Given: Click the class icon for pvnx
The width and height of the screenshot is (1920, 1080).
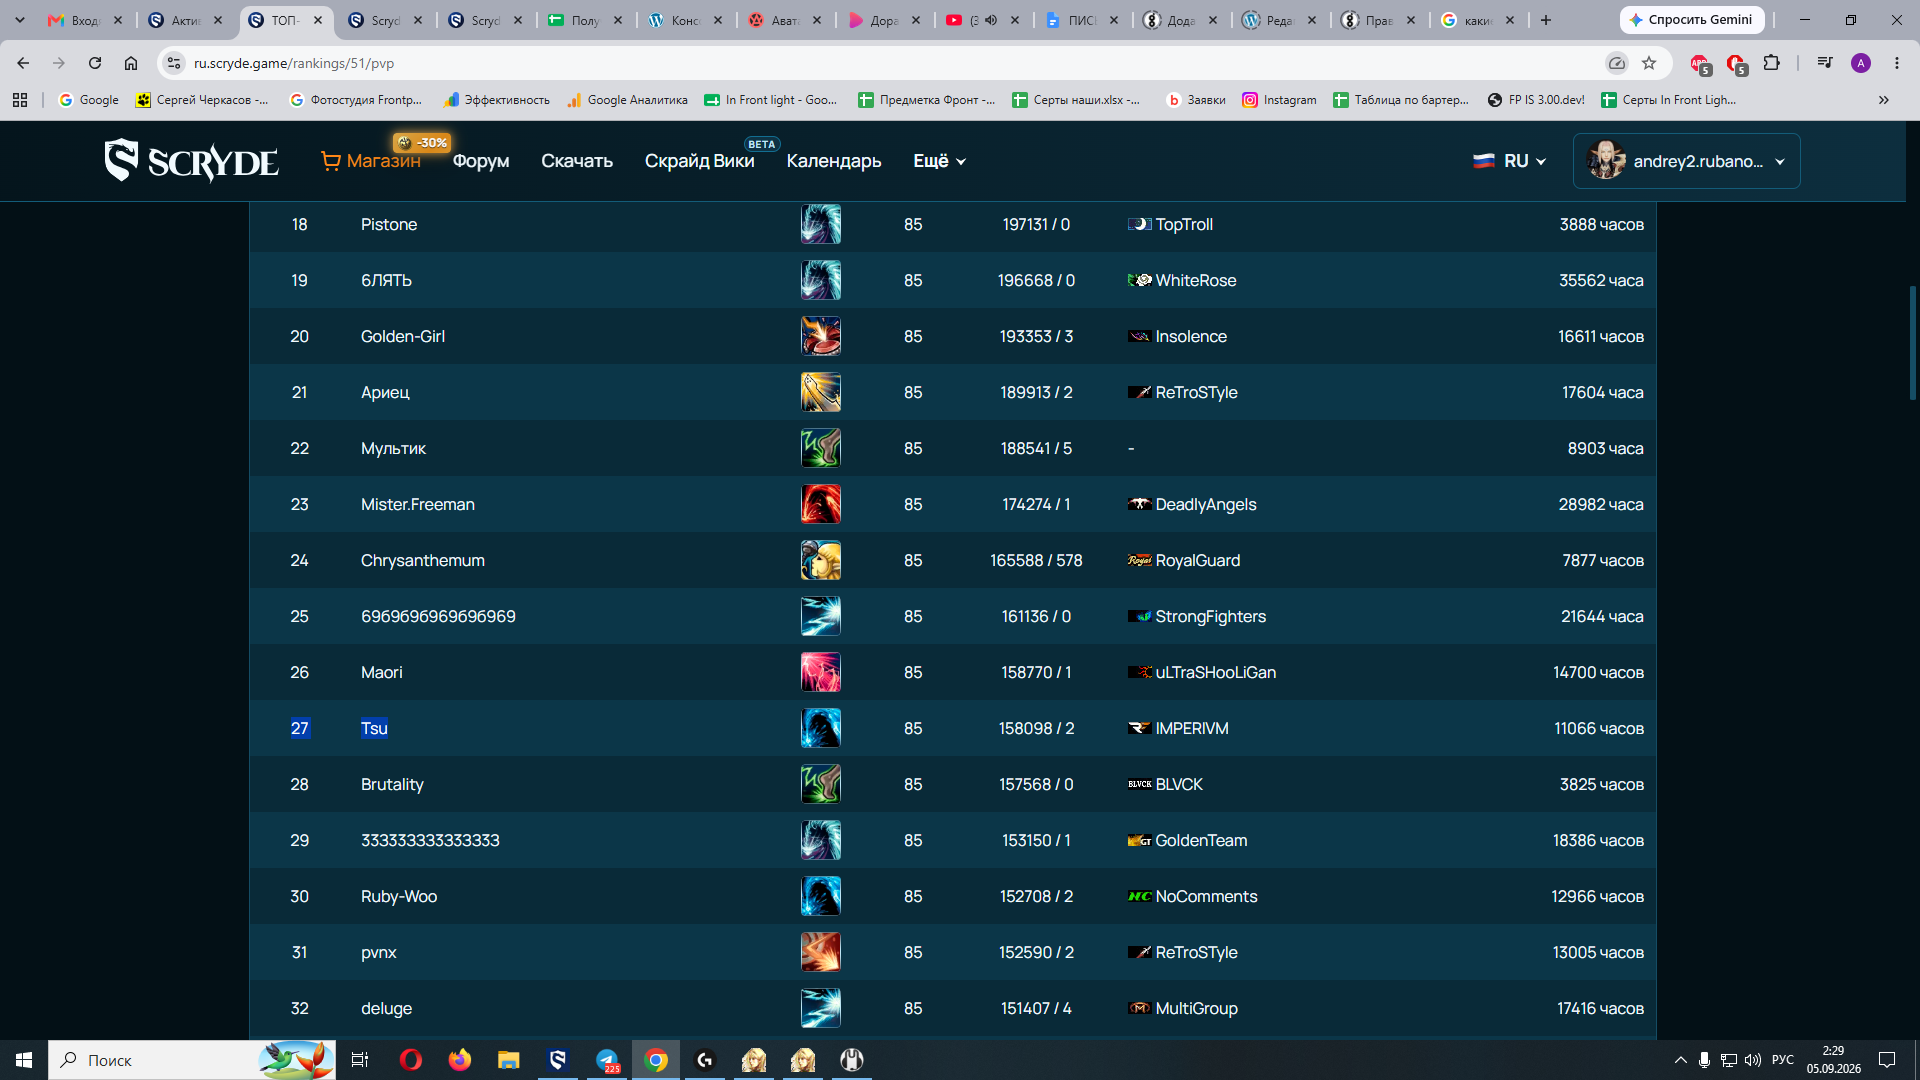Looking at the screenshot, I should coord(821,952).
